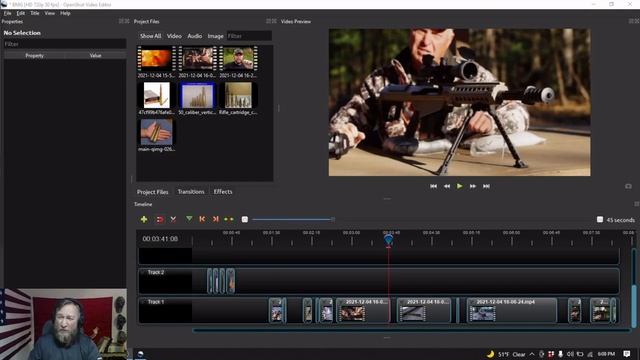Jump to Start playback button

tap(433, 186)
